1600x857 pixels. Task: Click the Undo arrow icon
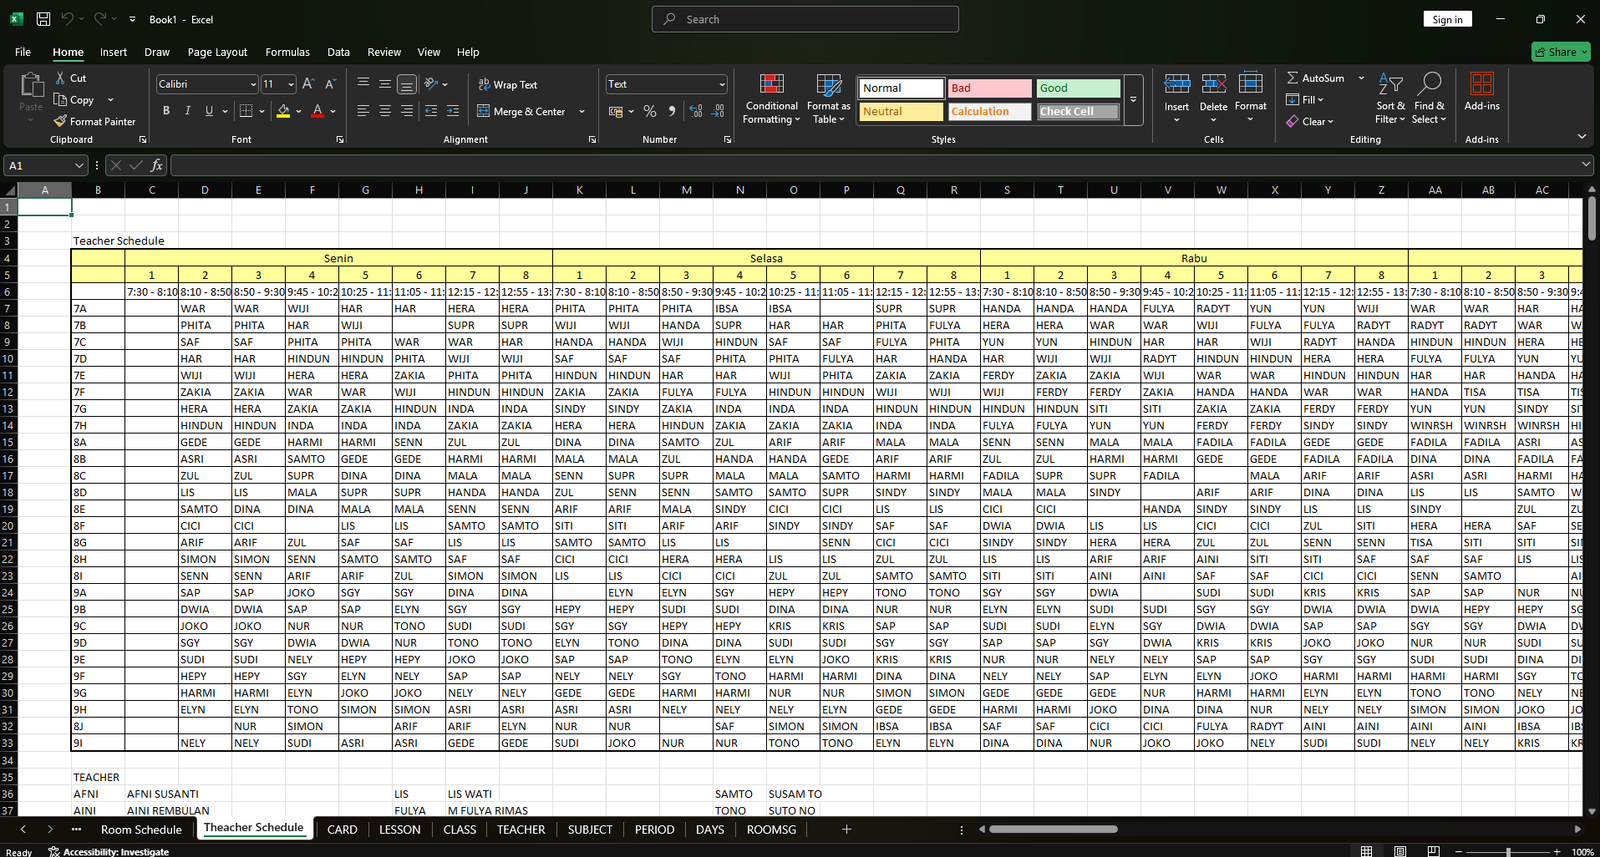tap(67, 19)
